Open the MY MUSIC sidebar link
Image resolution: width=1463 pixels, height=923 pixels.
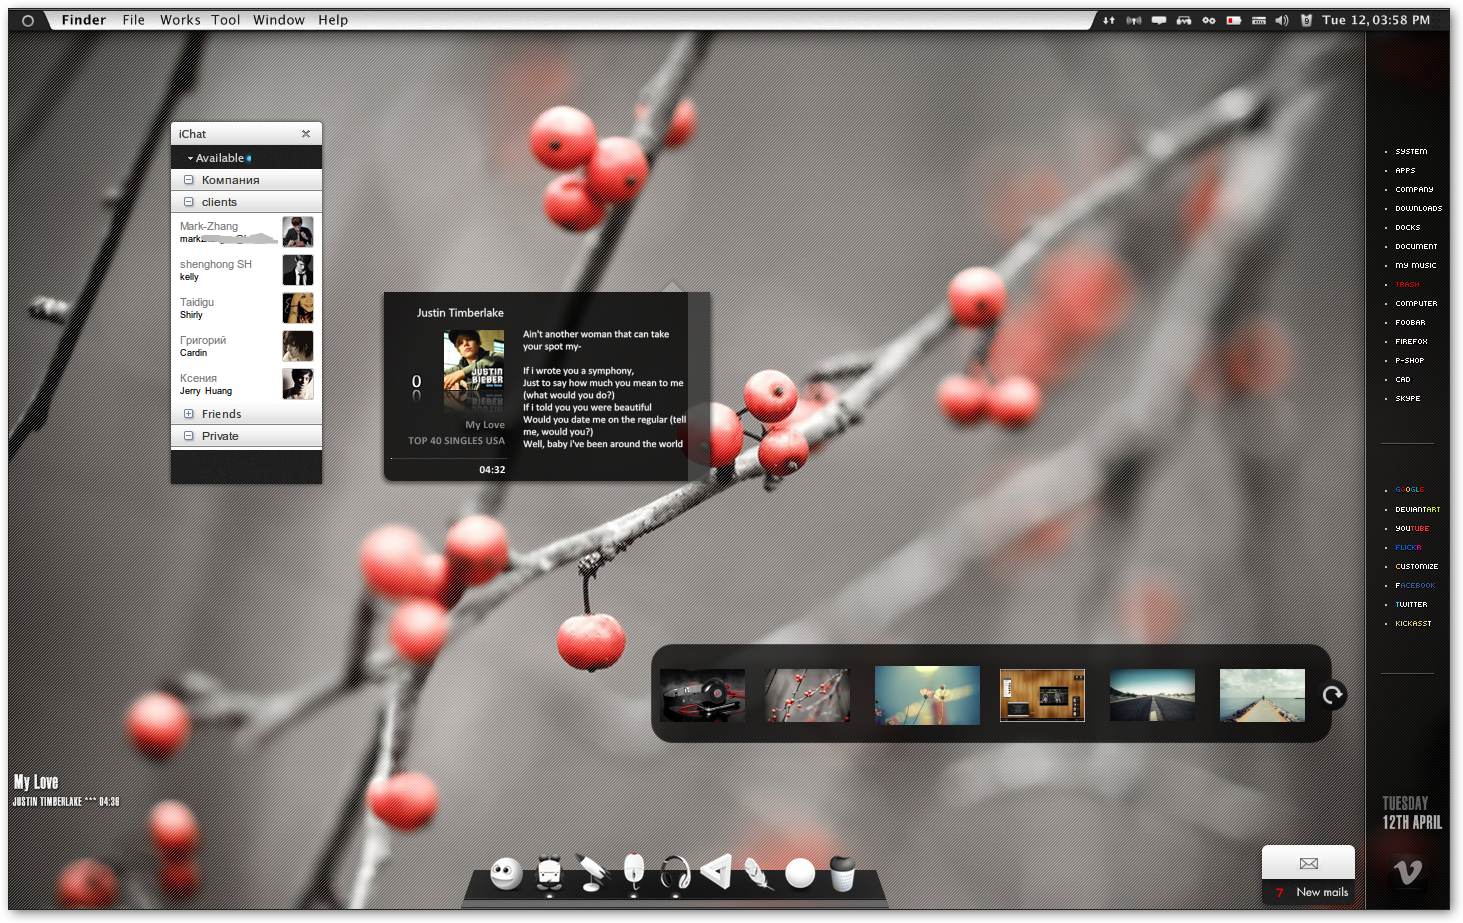coord(1415,266)
